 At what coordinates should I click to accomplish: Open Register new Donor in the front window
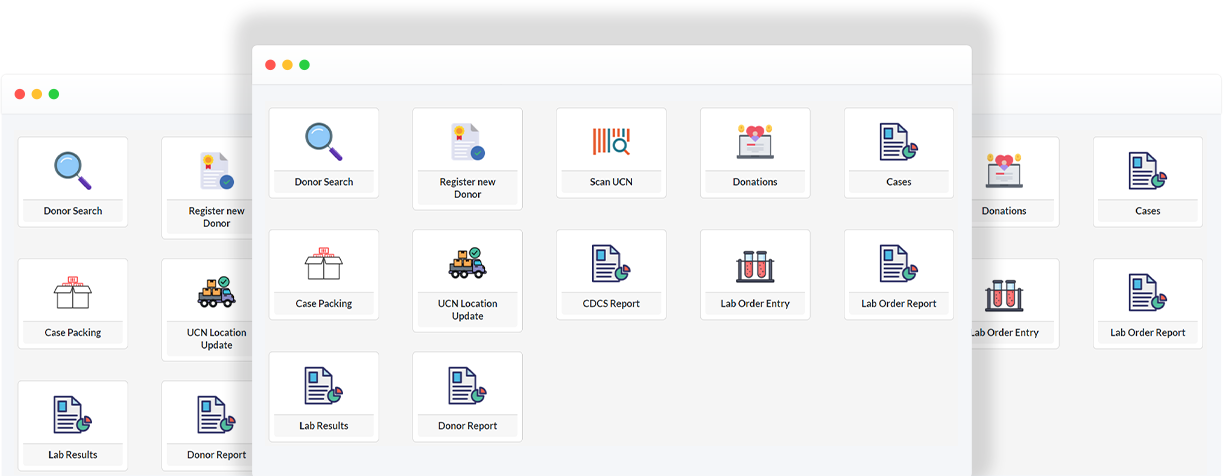467,142
